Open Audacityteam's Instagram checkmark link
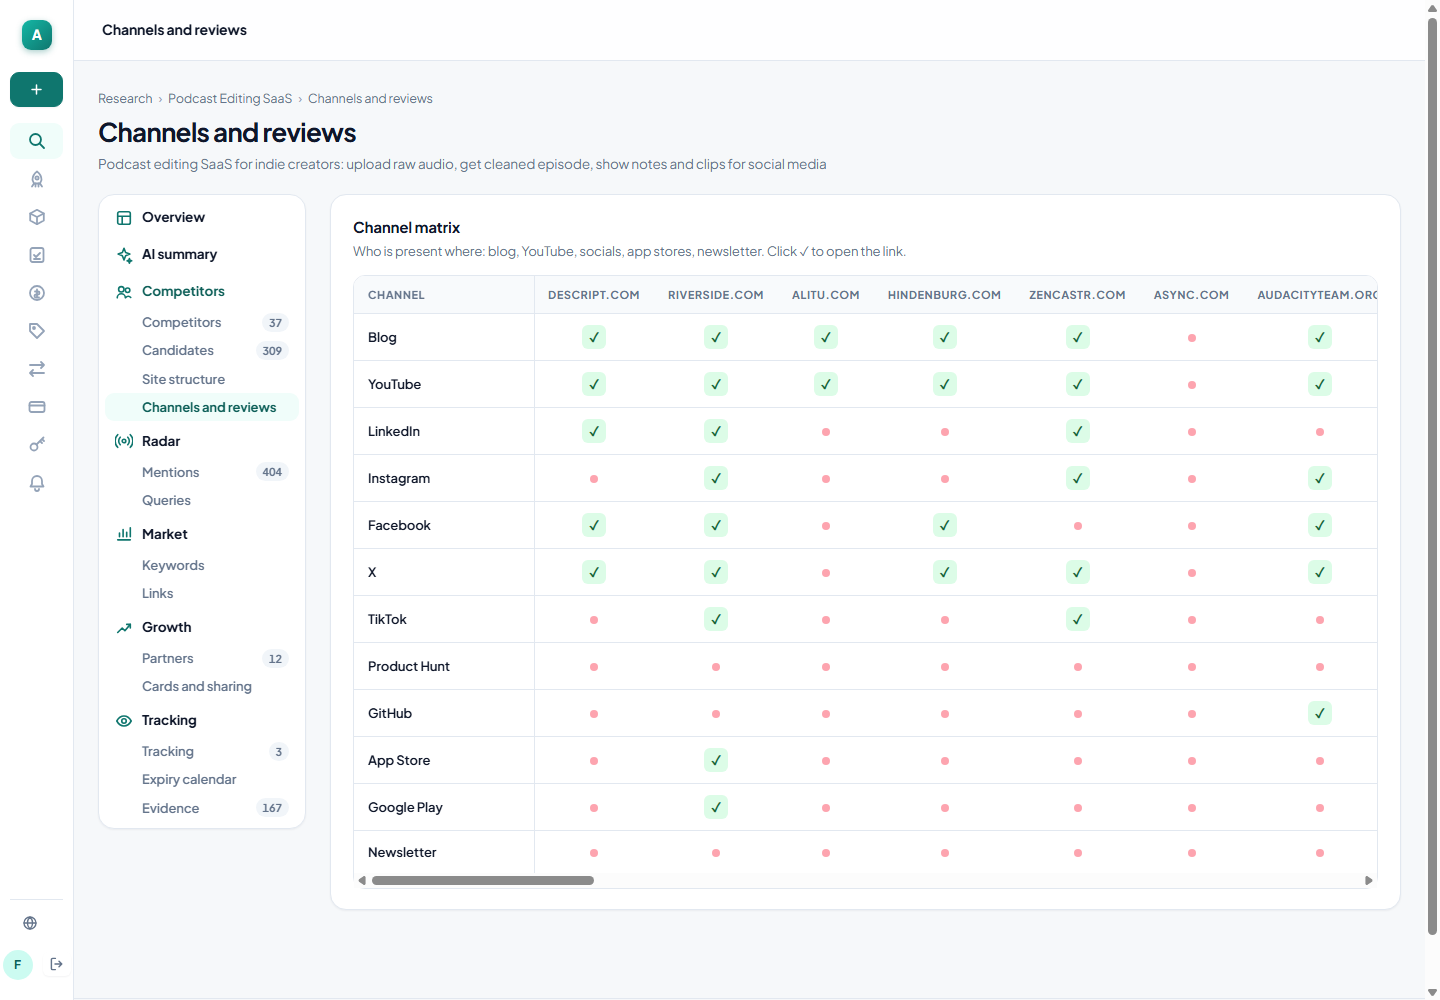Screen dimensions: 1440x1000 point(1320,478)
